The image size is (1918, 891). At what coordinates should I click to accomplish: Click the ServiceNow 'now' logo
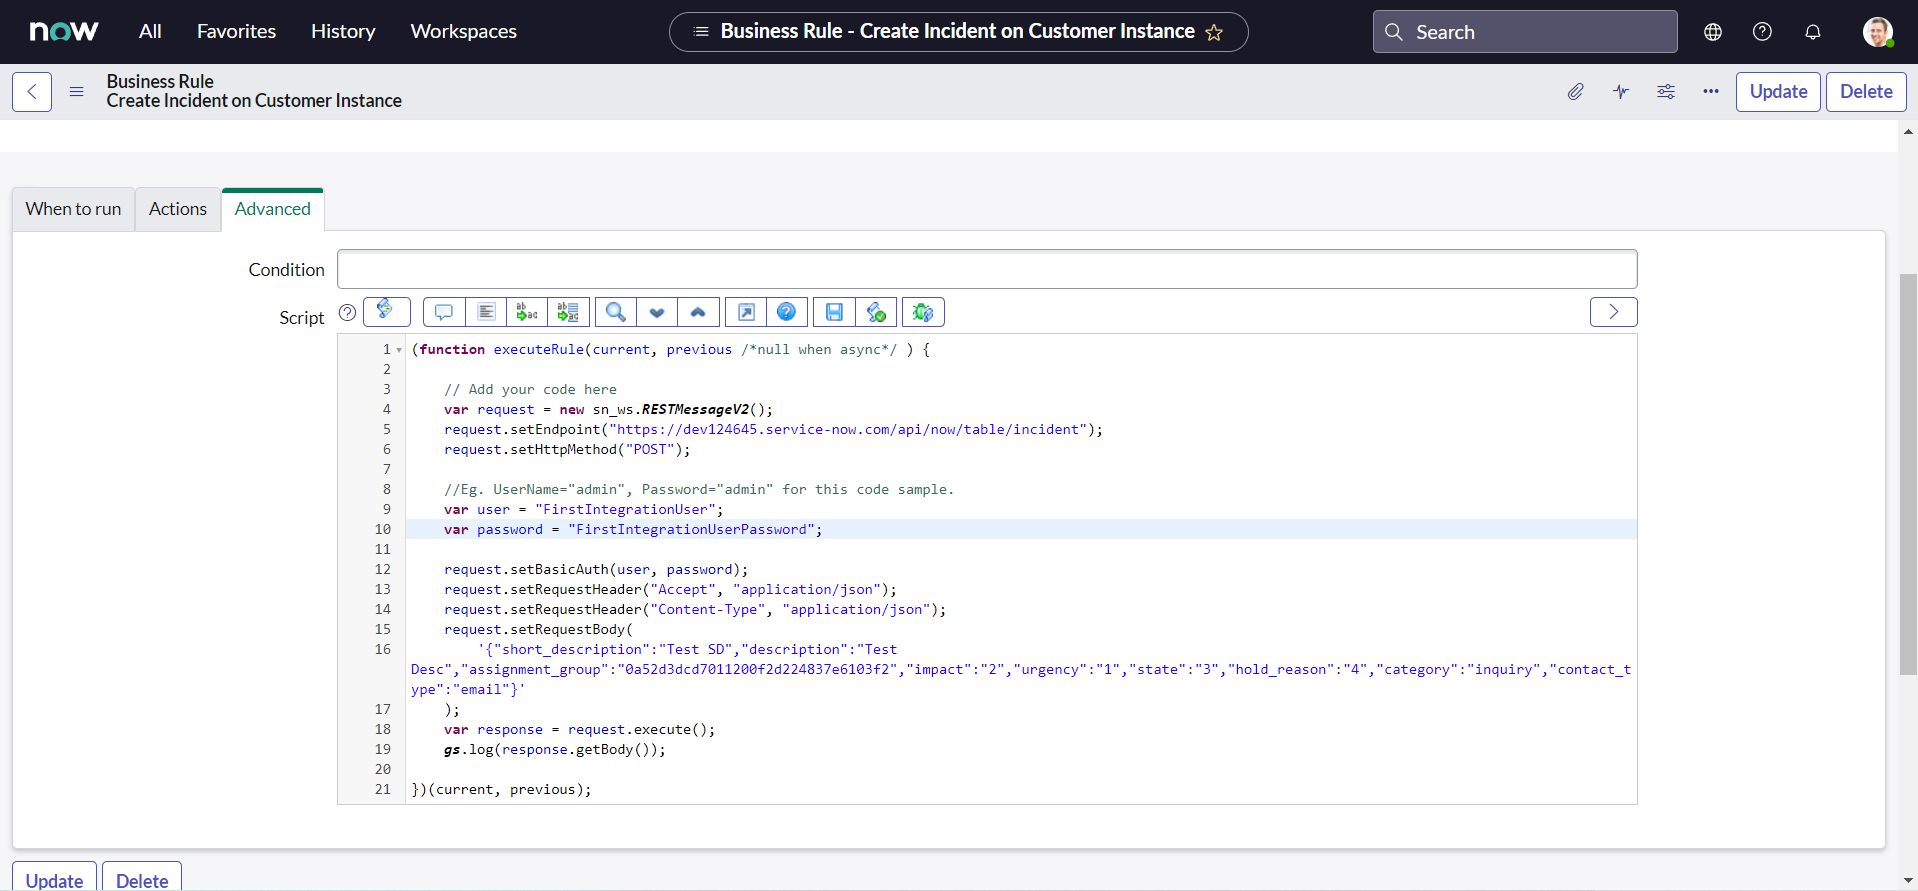tap(64, 32)
